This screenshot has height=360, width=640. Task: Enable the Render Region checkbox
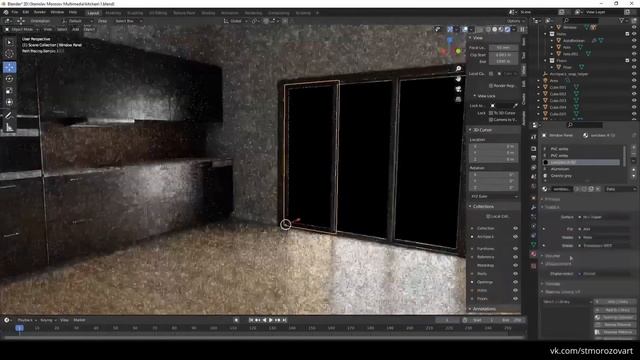click(491, 86)
